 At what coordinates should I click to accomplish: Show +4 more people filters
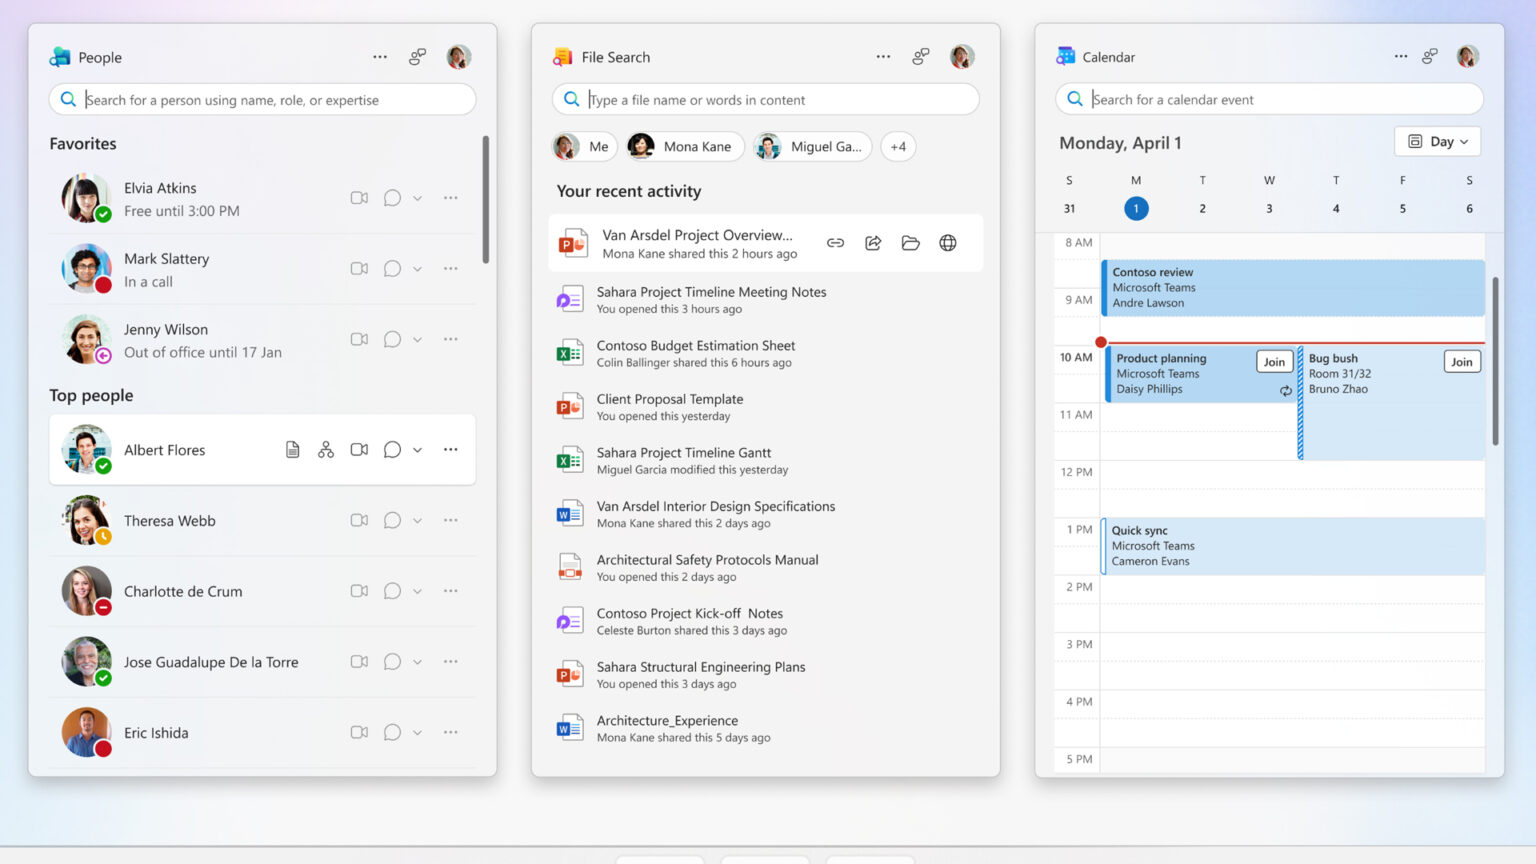[898, 147]
